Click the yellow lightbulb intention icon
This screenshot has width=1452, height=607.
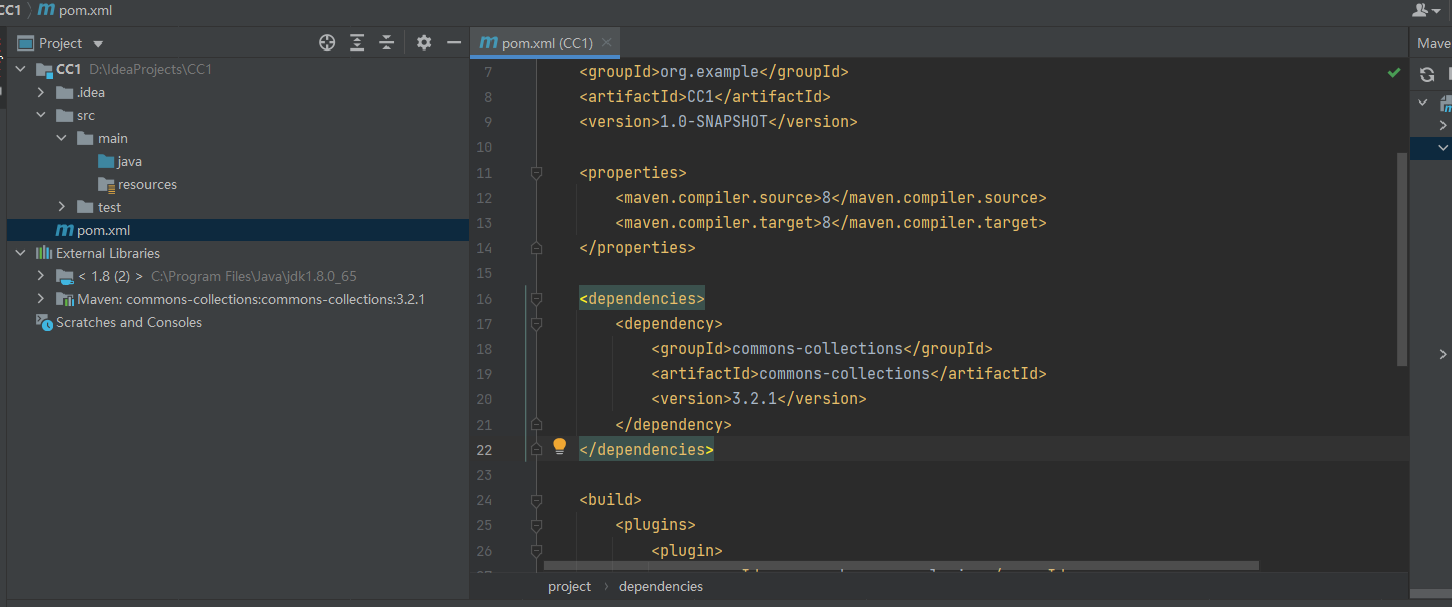pyautogui.click(x=560, y=446)
